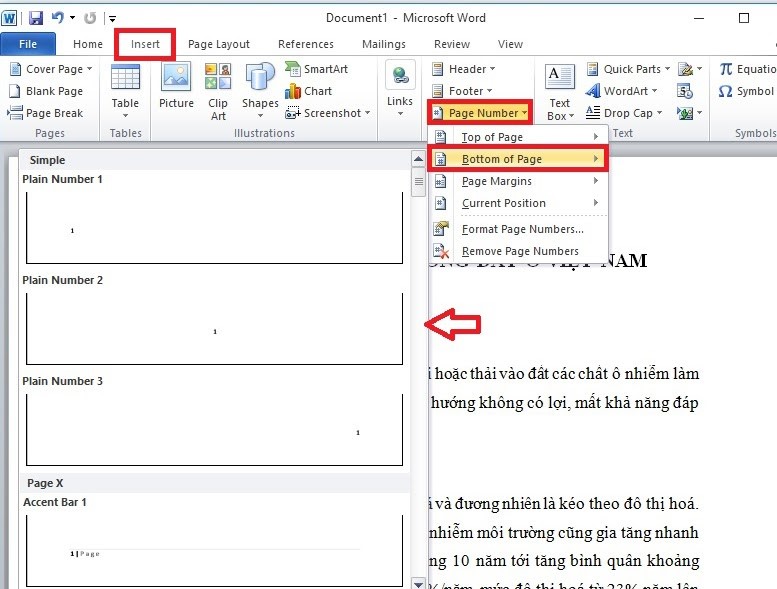Open the Links menu
This screenshot has width=777, height=589.
coord(400,90)
